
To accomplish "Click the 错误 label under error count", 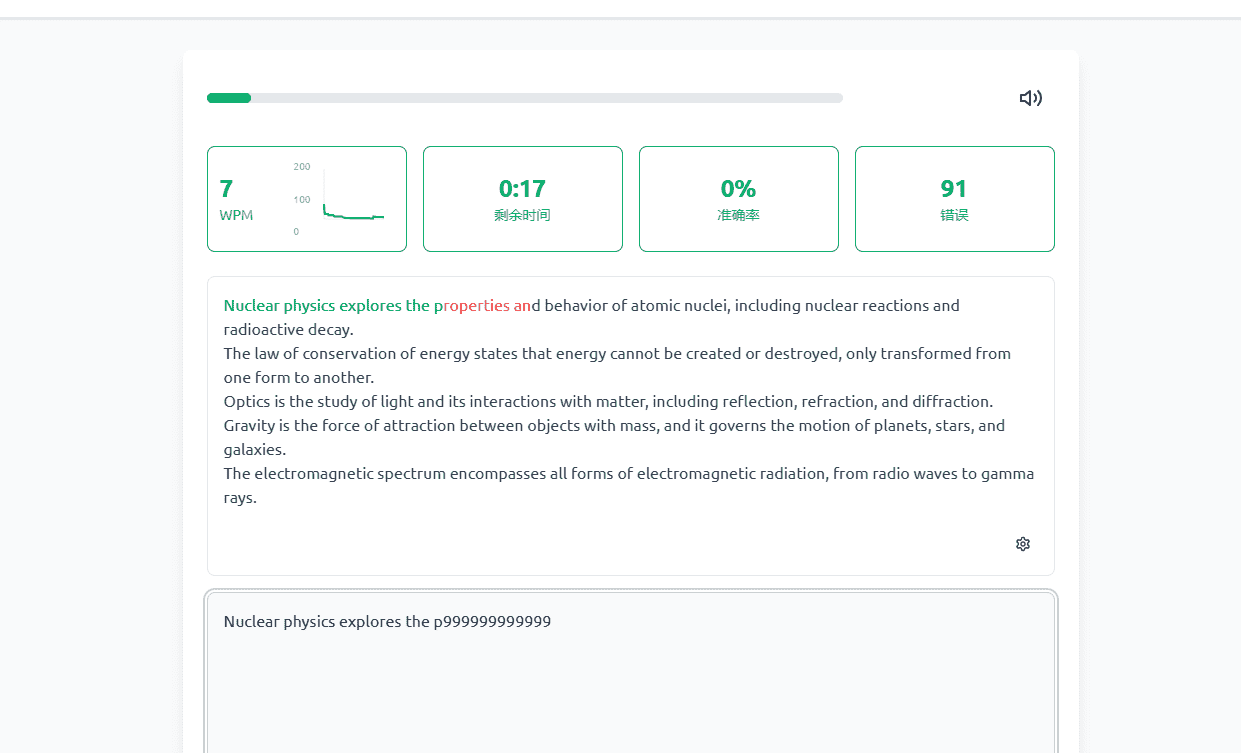I will (x=954, y=215).
